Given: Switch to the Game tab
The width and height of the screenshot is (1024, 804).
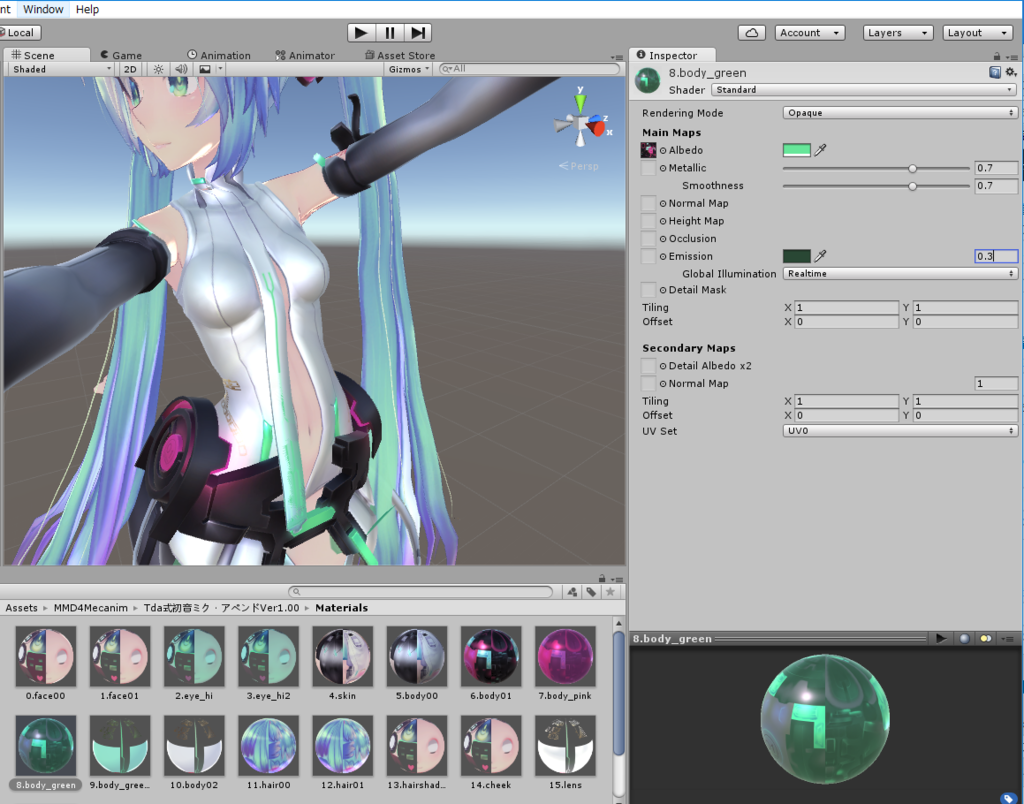Looking at the screenshot, I should pyautogui.click(x=121, y=56).
